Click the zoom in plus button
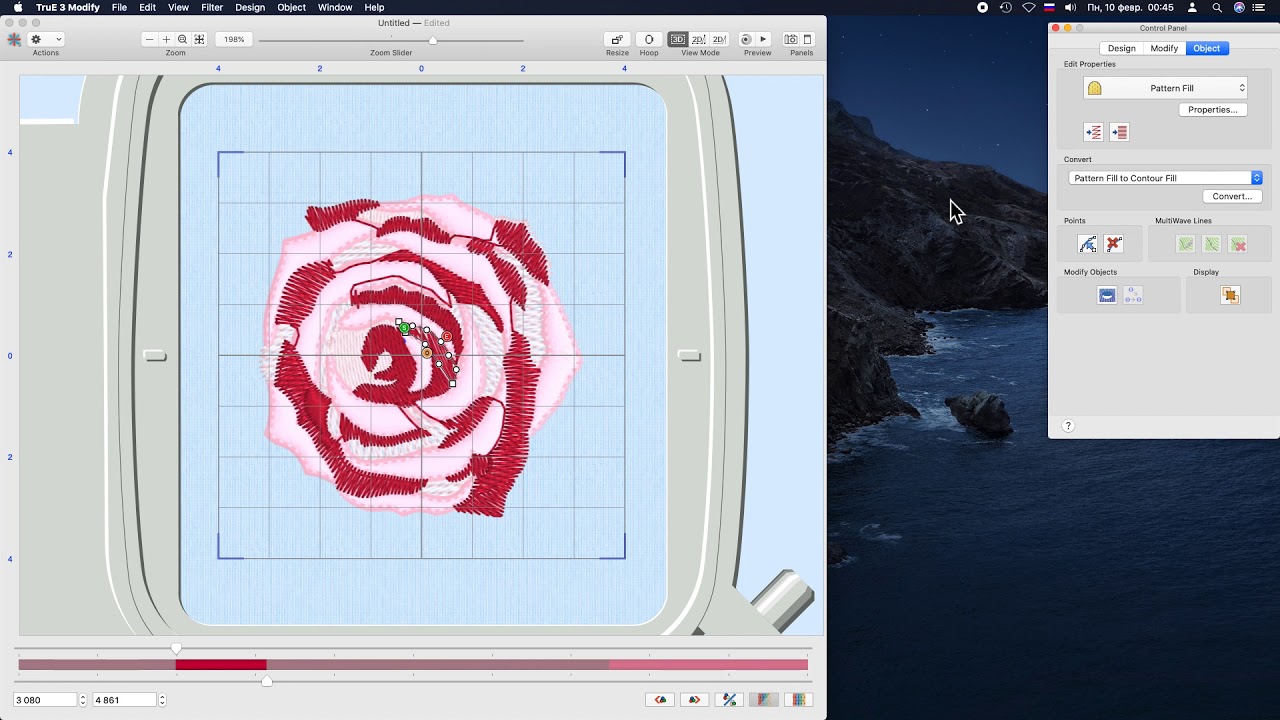The width and height of the screenshot is (1280, 720). coord(166,39)
